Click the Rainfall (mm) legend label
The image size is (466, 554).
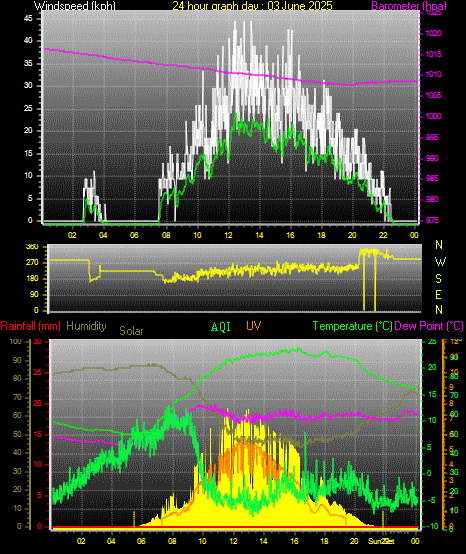(31, 326)
